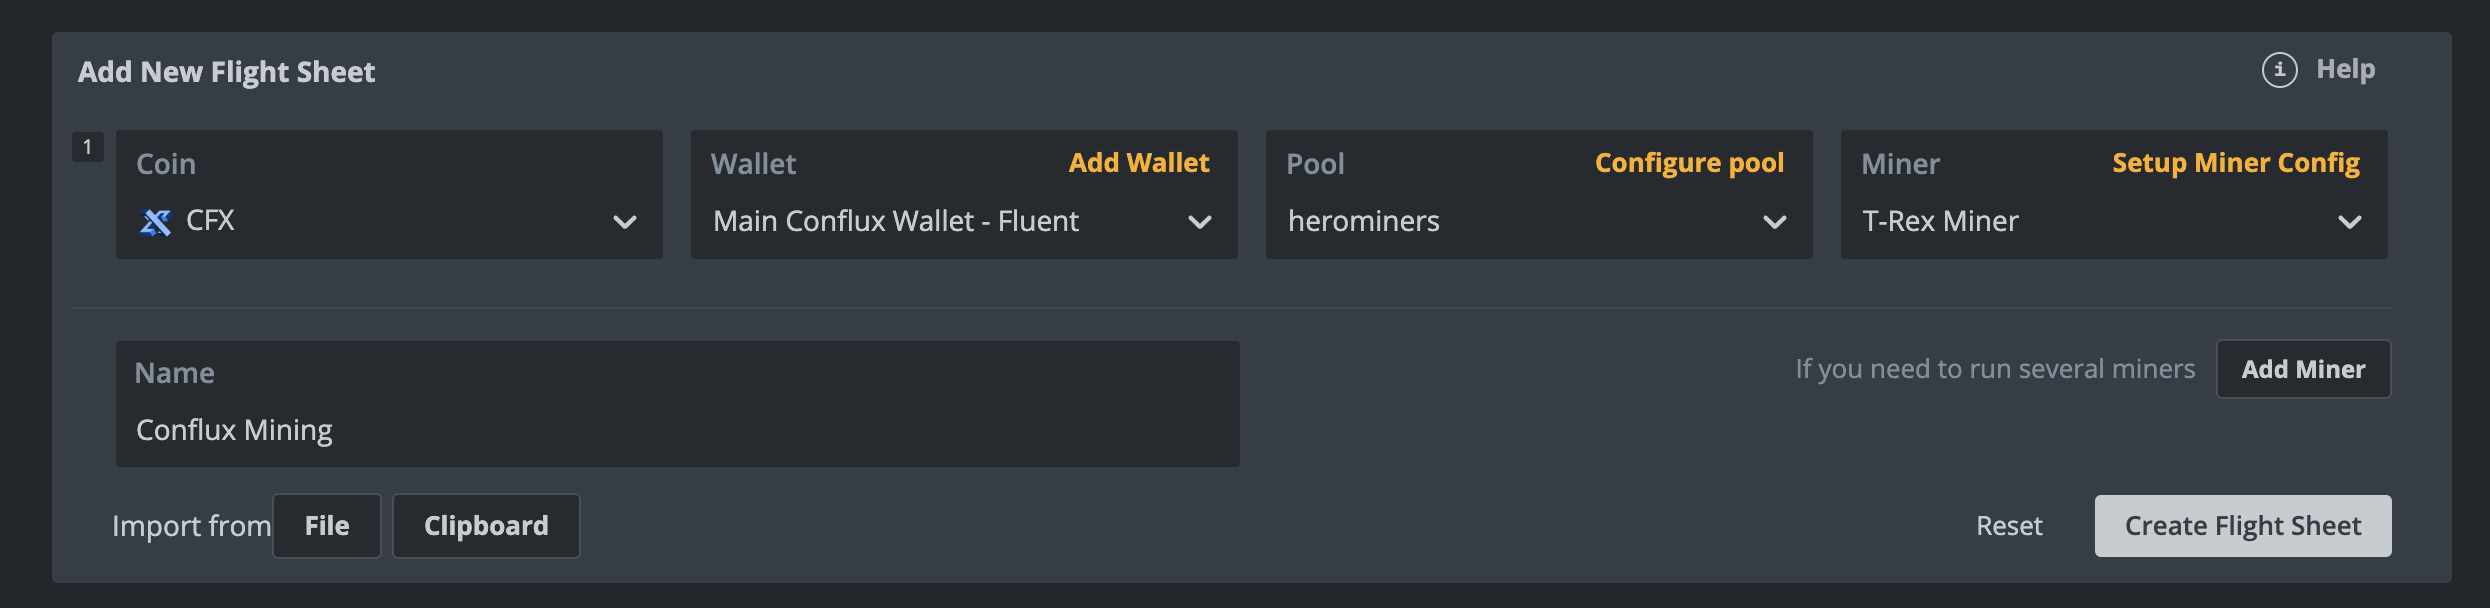Click the miner row number badge
The image size is (2490, 608).
click(88, 145)
